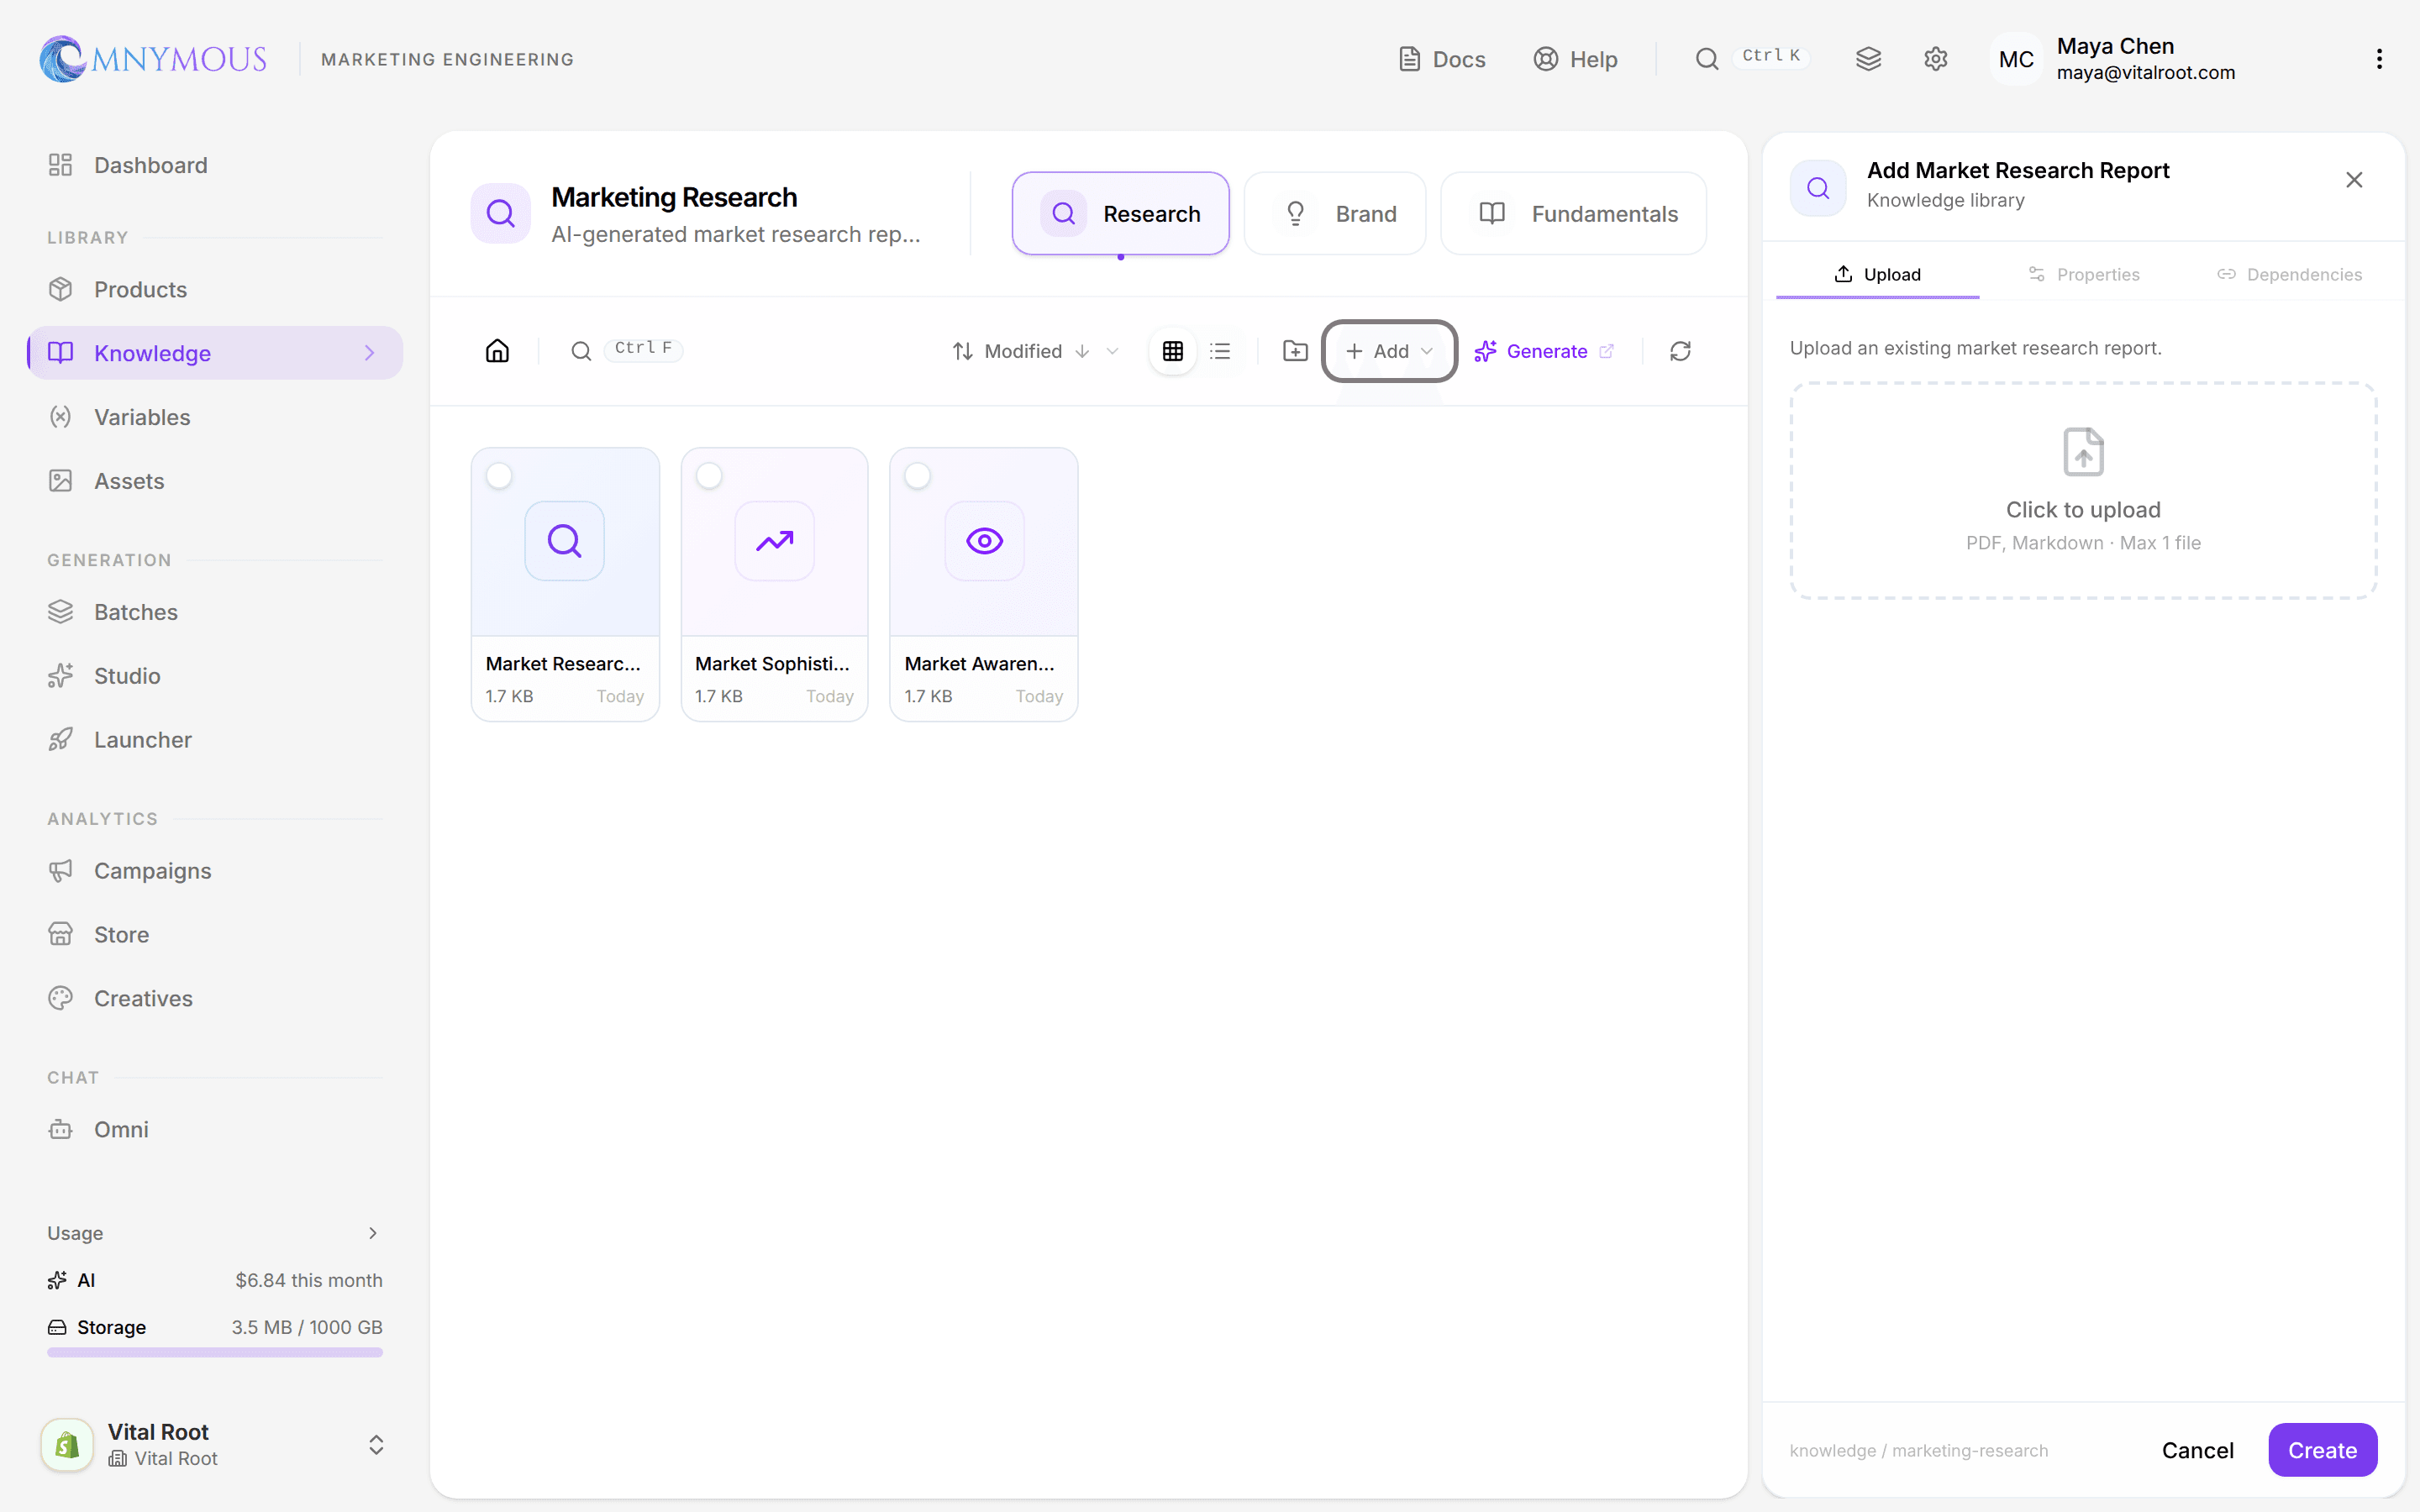Switch to the Fundamentals tab
This screenshot has height=1512, width=2420.
click(1573, 213)
